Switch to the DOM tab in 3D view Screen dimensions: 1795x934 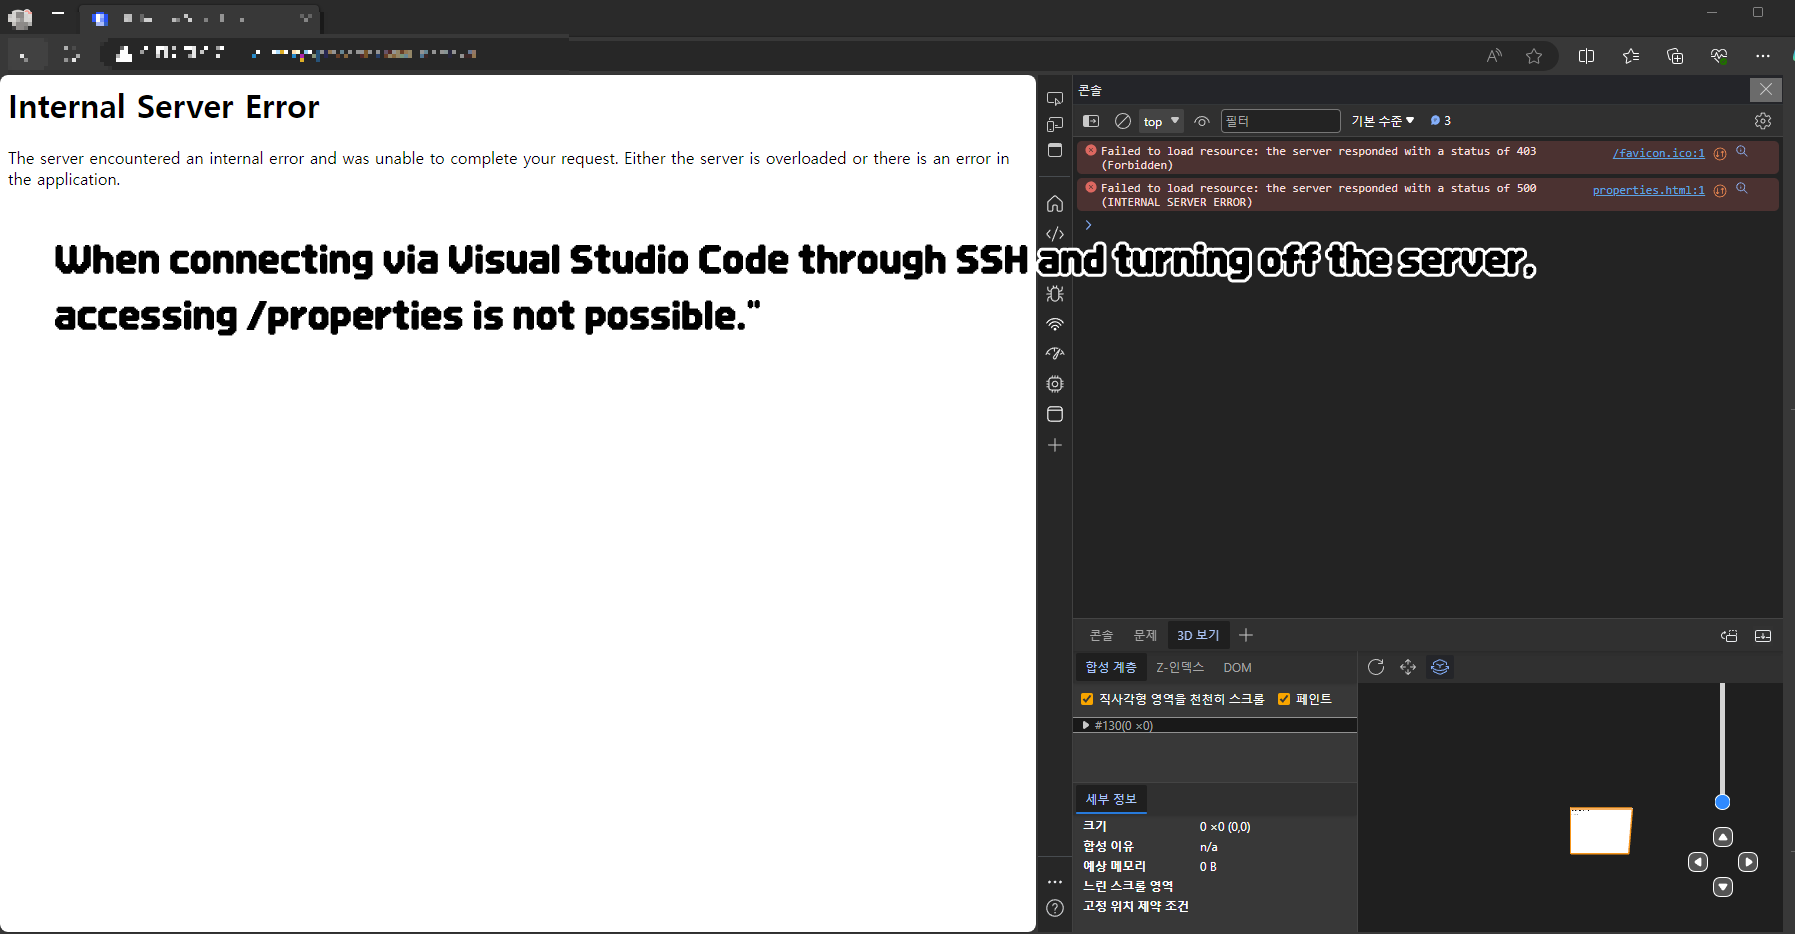[x=1237, y=667]
